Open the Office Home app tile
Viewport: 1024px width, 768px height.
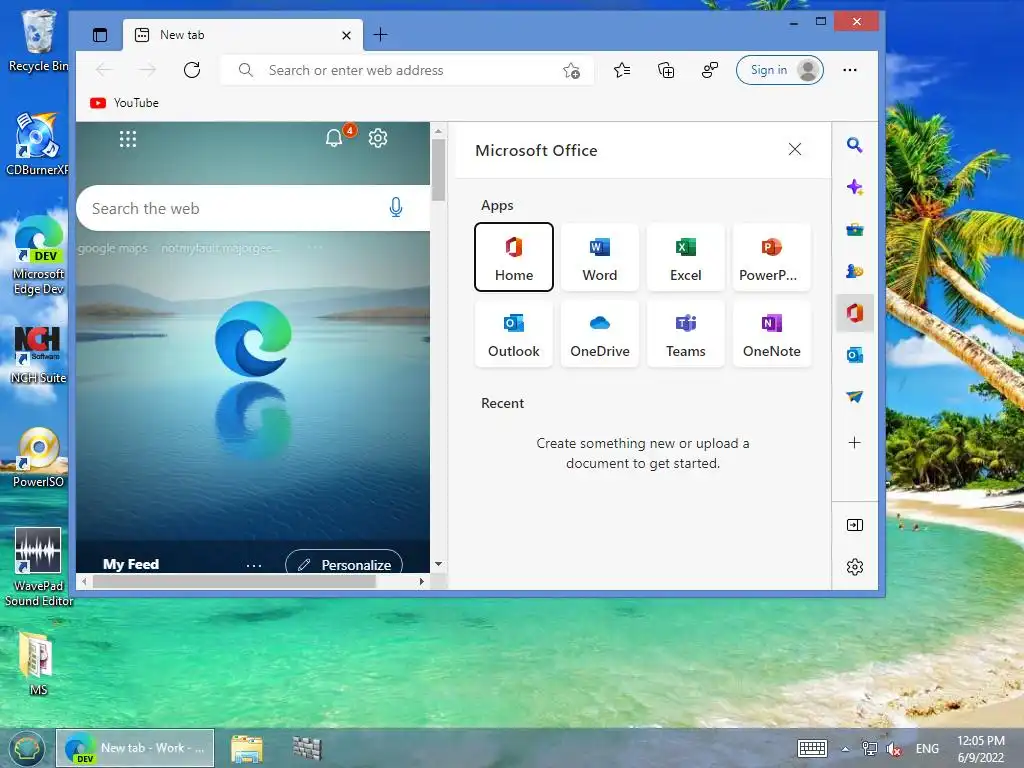coord(513,257)
